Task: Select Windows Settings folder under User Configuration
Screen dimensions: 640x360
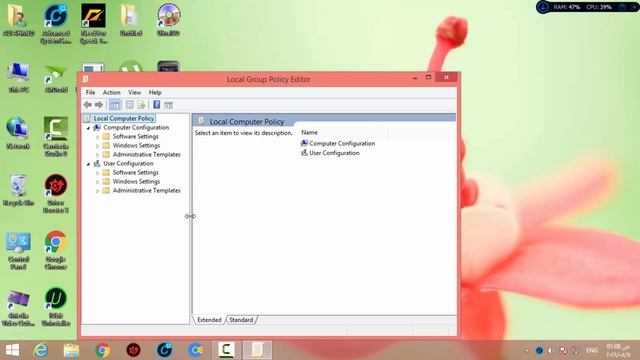Action: (136, 181)
